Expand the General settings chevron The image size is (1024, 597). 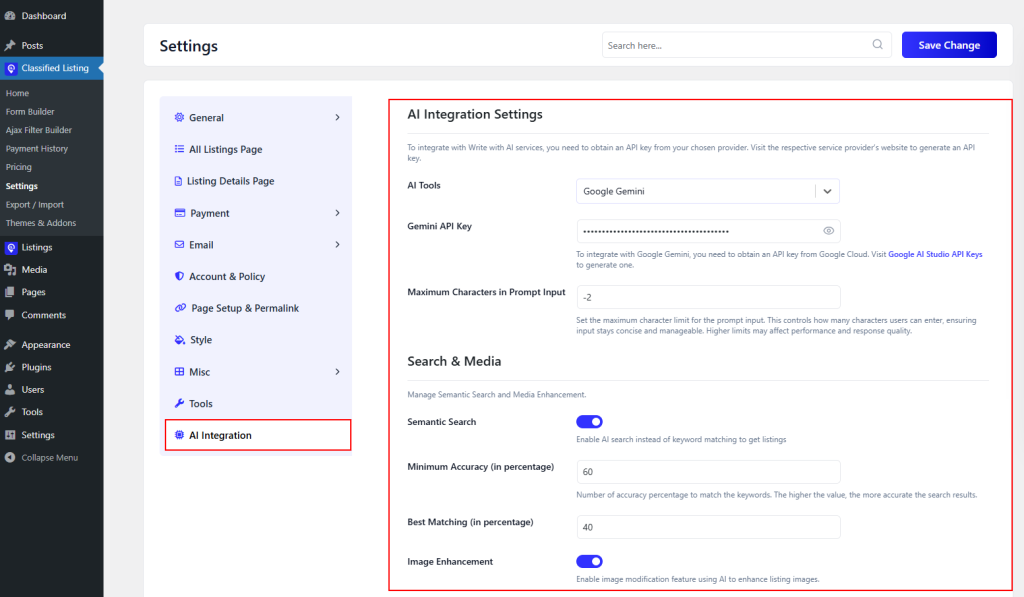(338, 118)
